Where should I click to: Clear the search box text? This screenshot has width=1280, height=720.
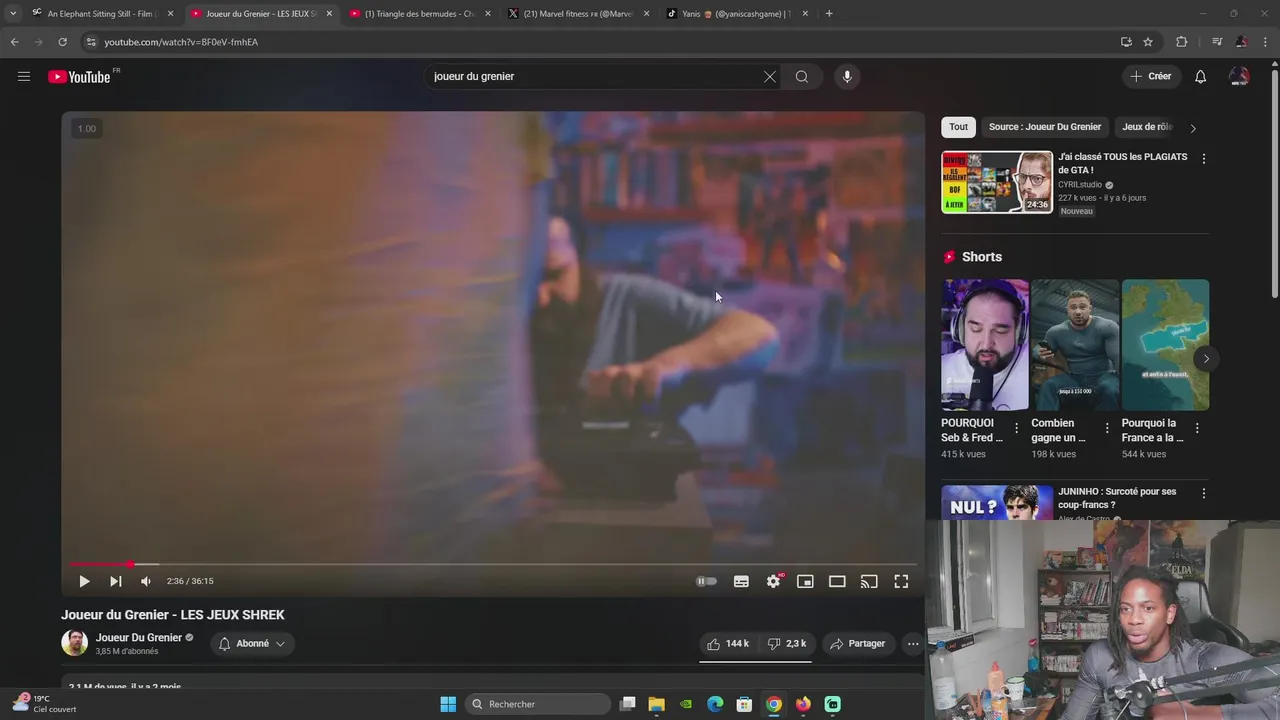(770, 77)
